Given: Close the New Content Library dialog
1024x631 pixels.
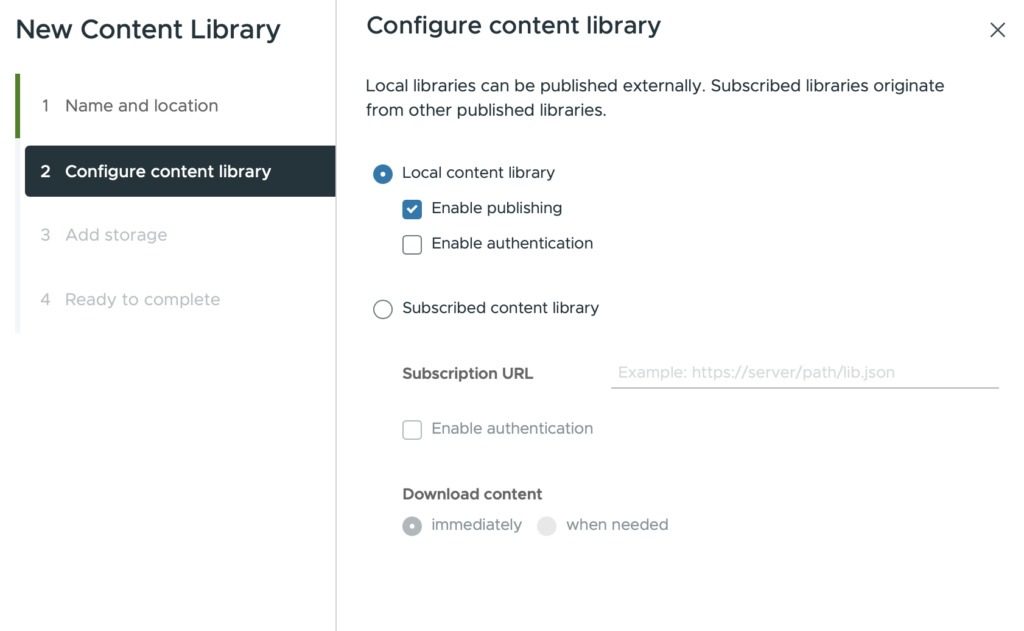Looking at the screenshot, I should pos(997,30).
